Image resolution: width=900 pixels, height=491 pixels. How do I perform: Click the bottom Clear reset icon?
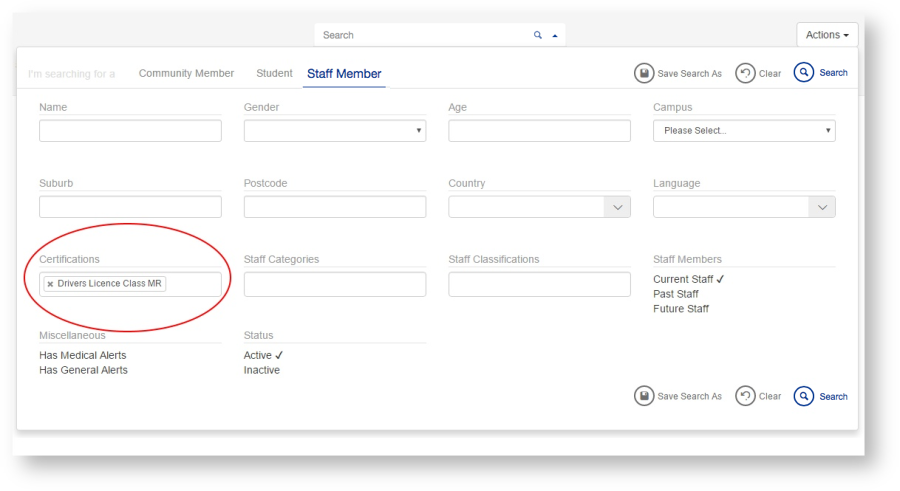745,396
